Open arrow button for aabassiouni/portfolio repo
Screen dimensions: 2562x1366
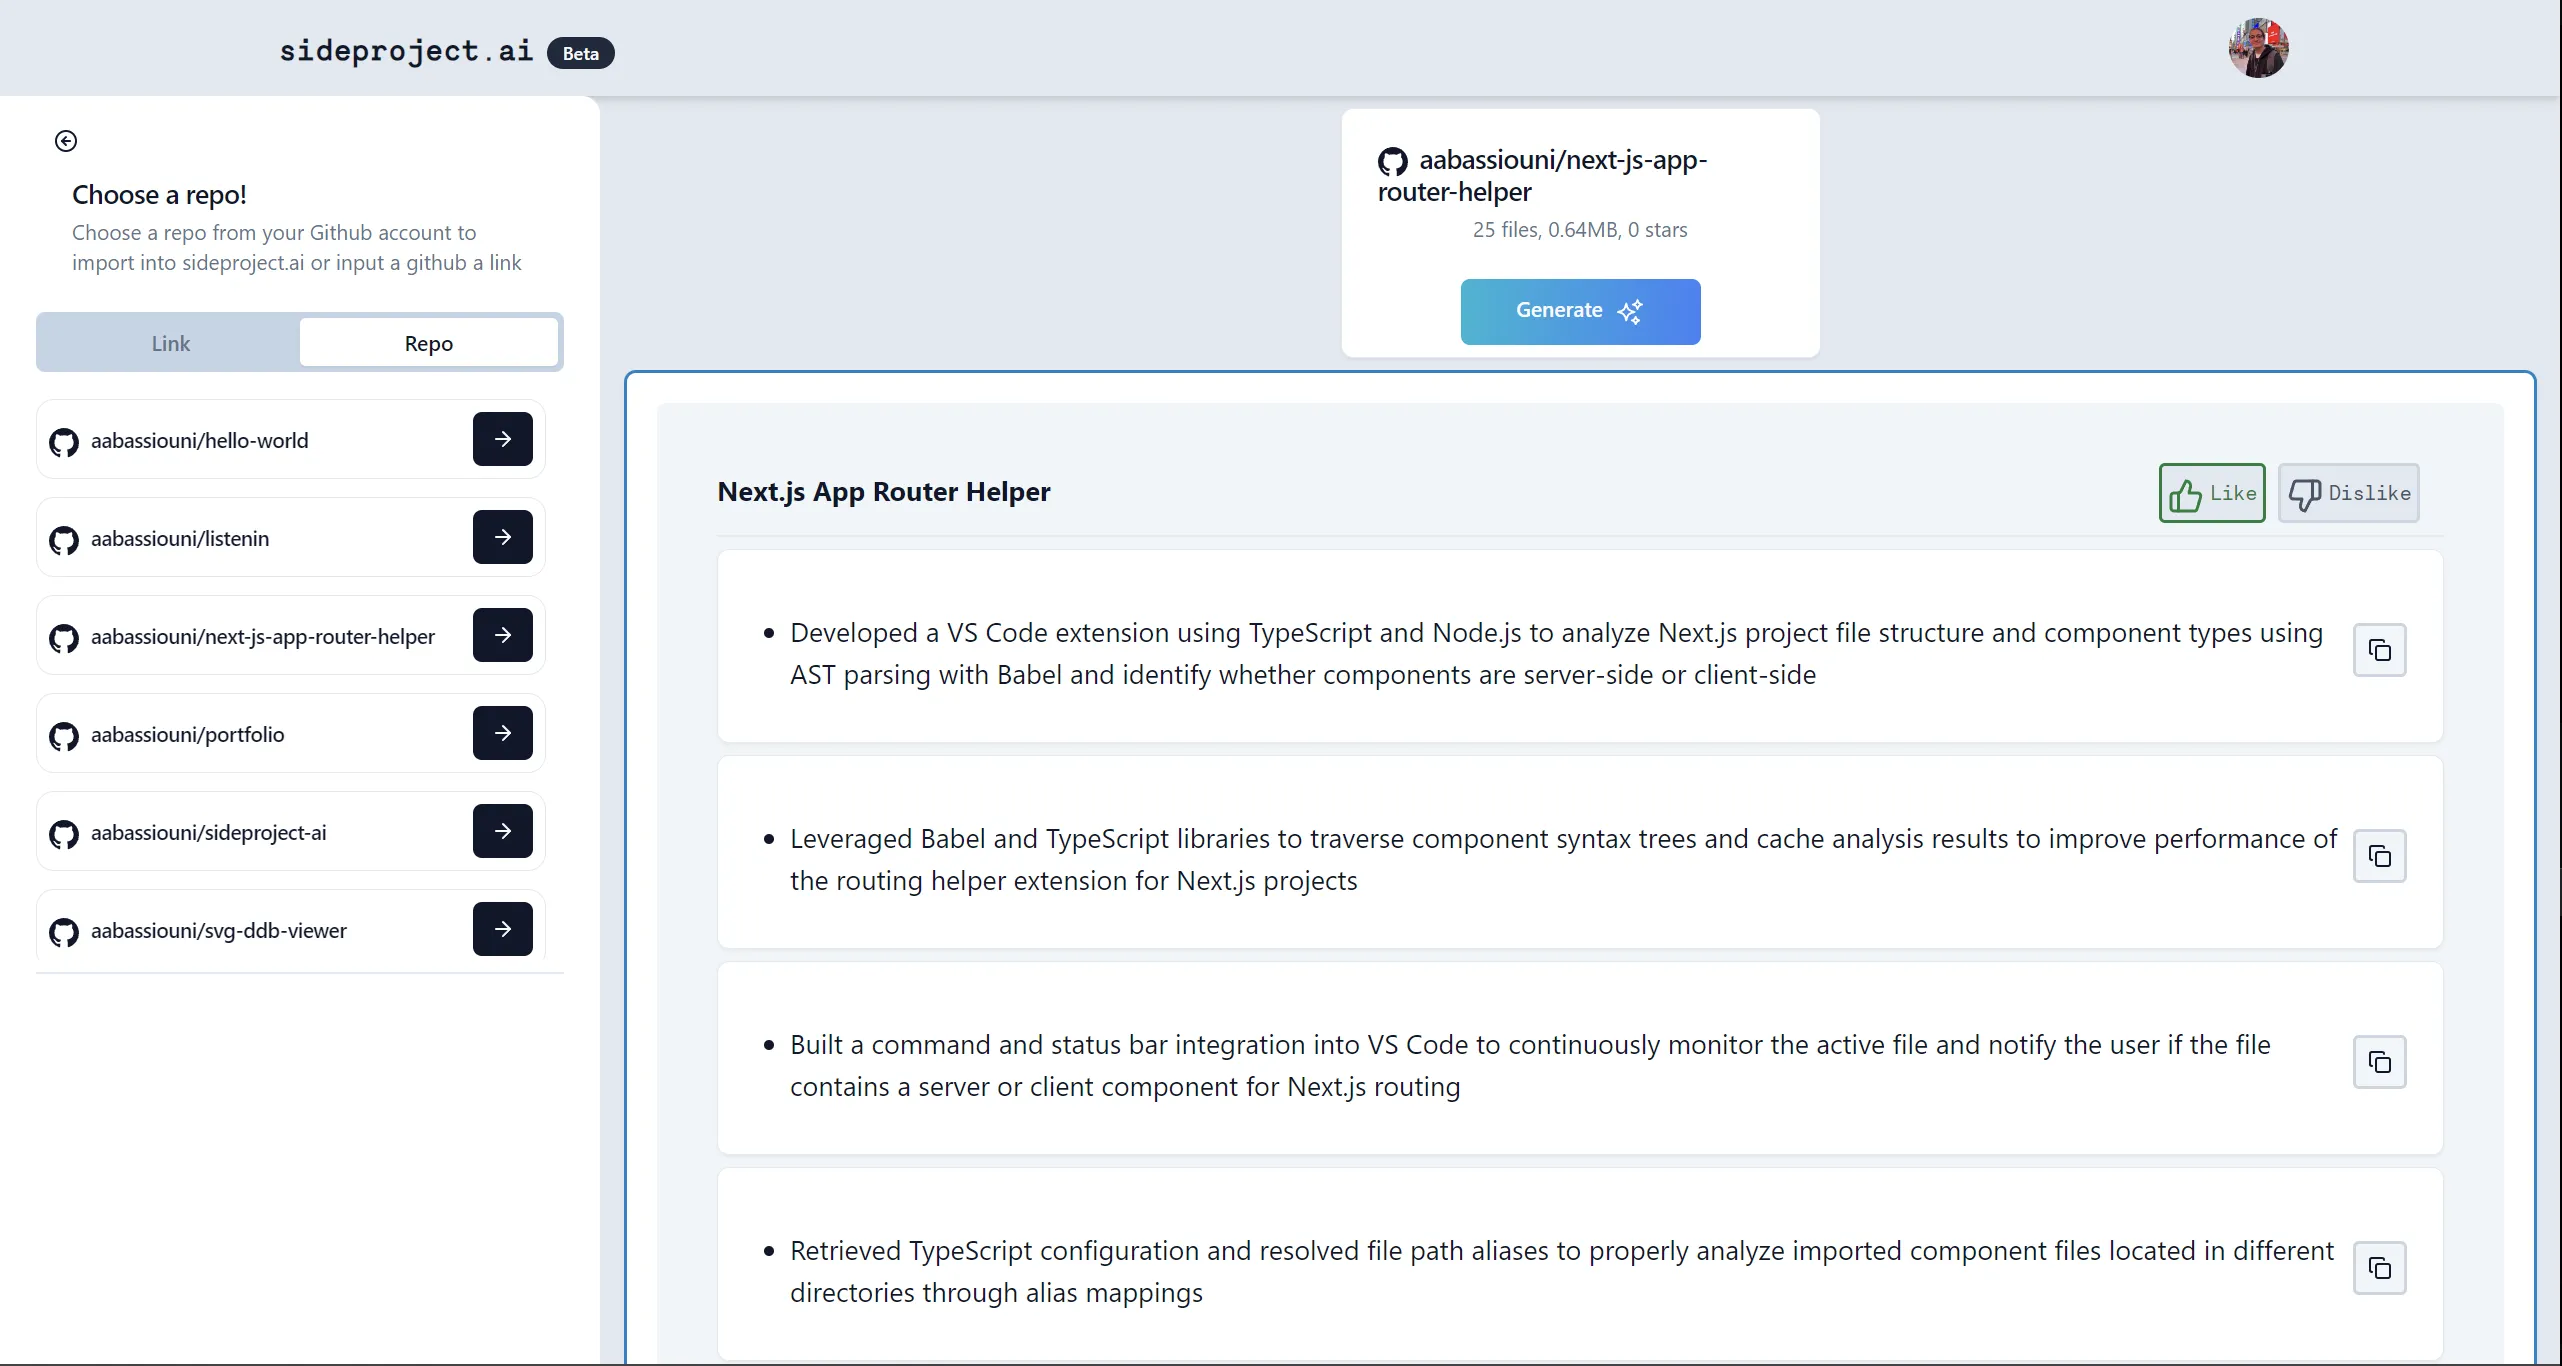click(502, 733)
